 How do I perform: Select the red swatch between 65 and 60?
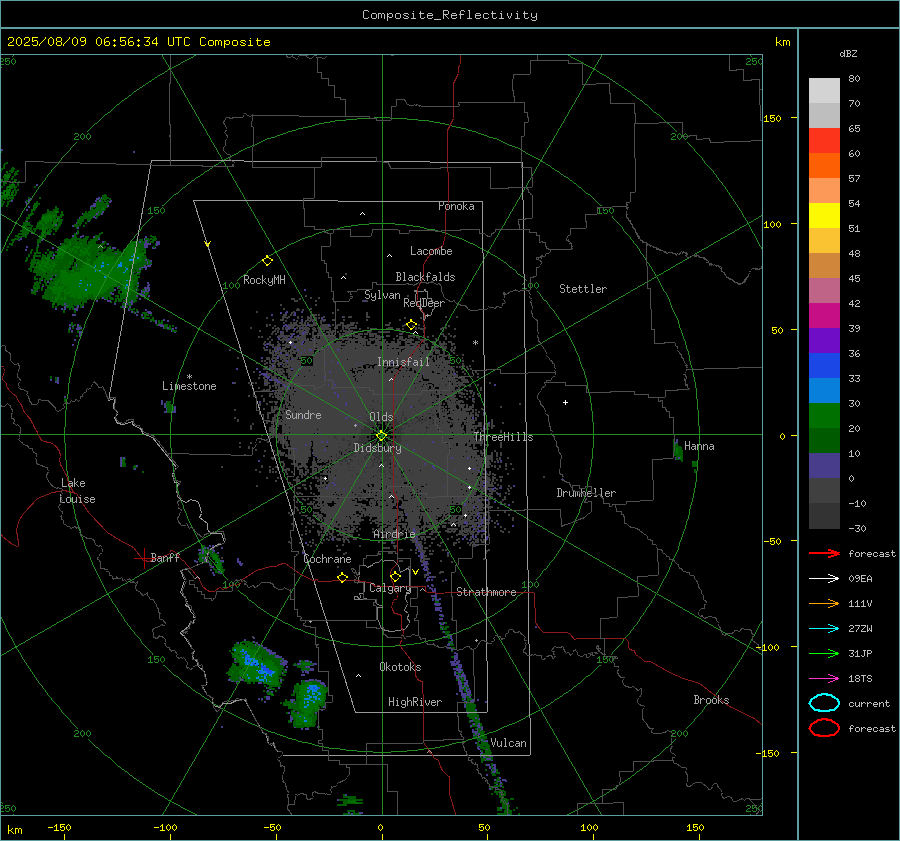point(824,141)
